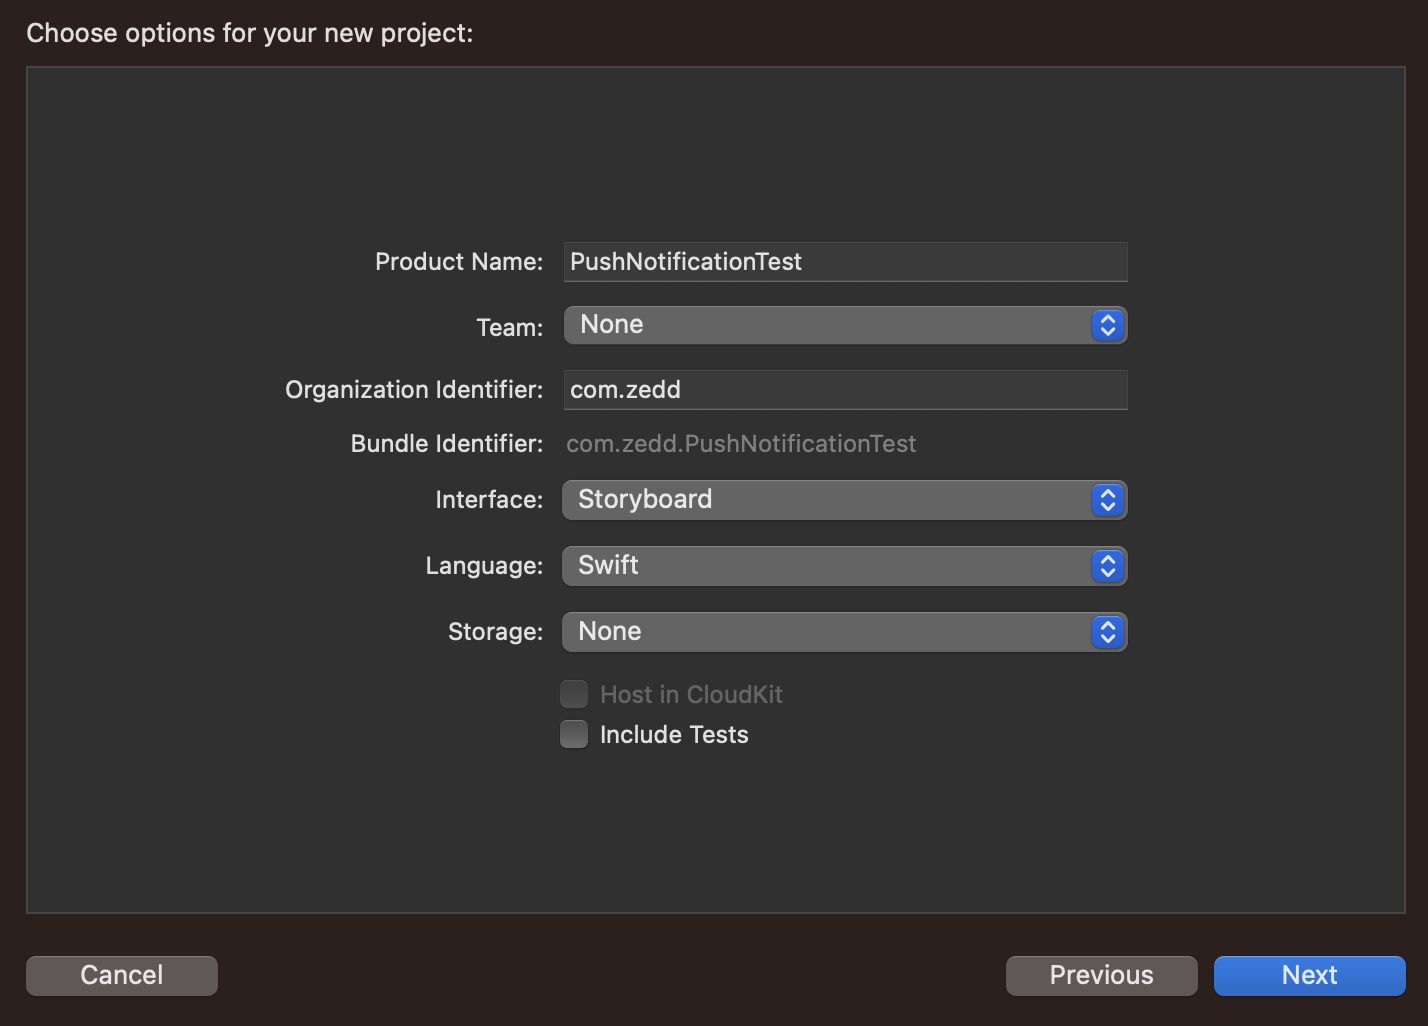Click the bundle identifier text com.zedd.PushNotificationTest

tap(741, 444)
